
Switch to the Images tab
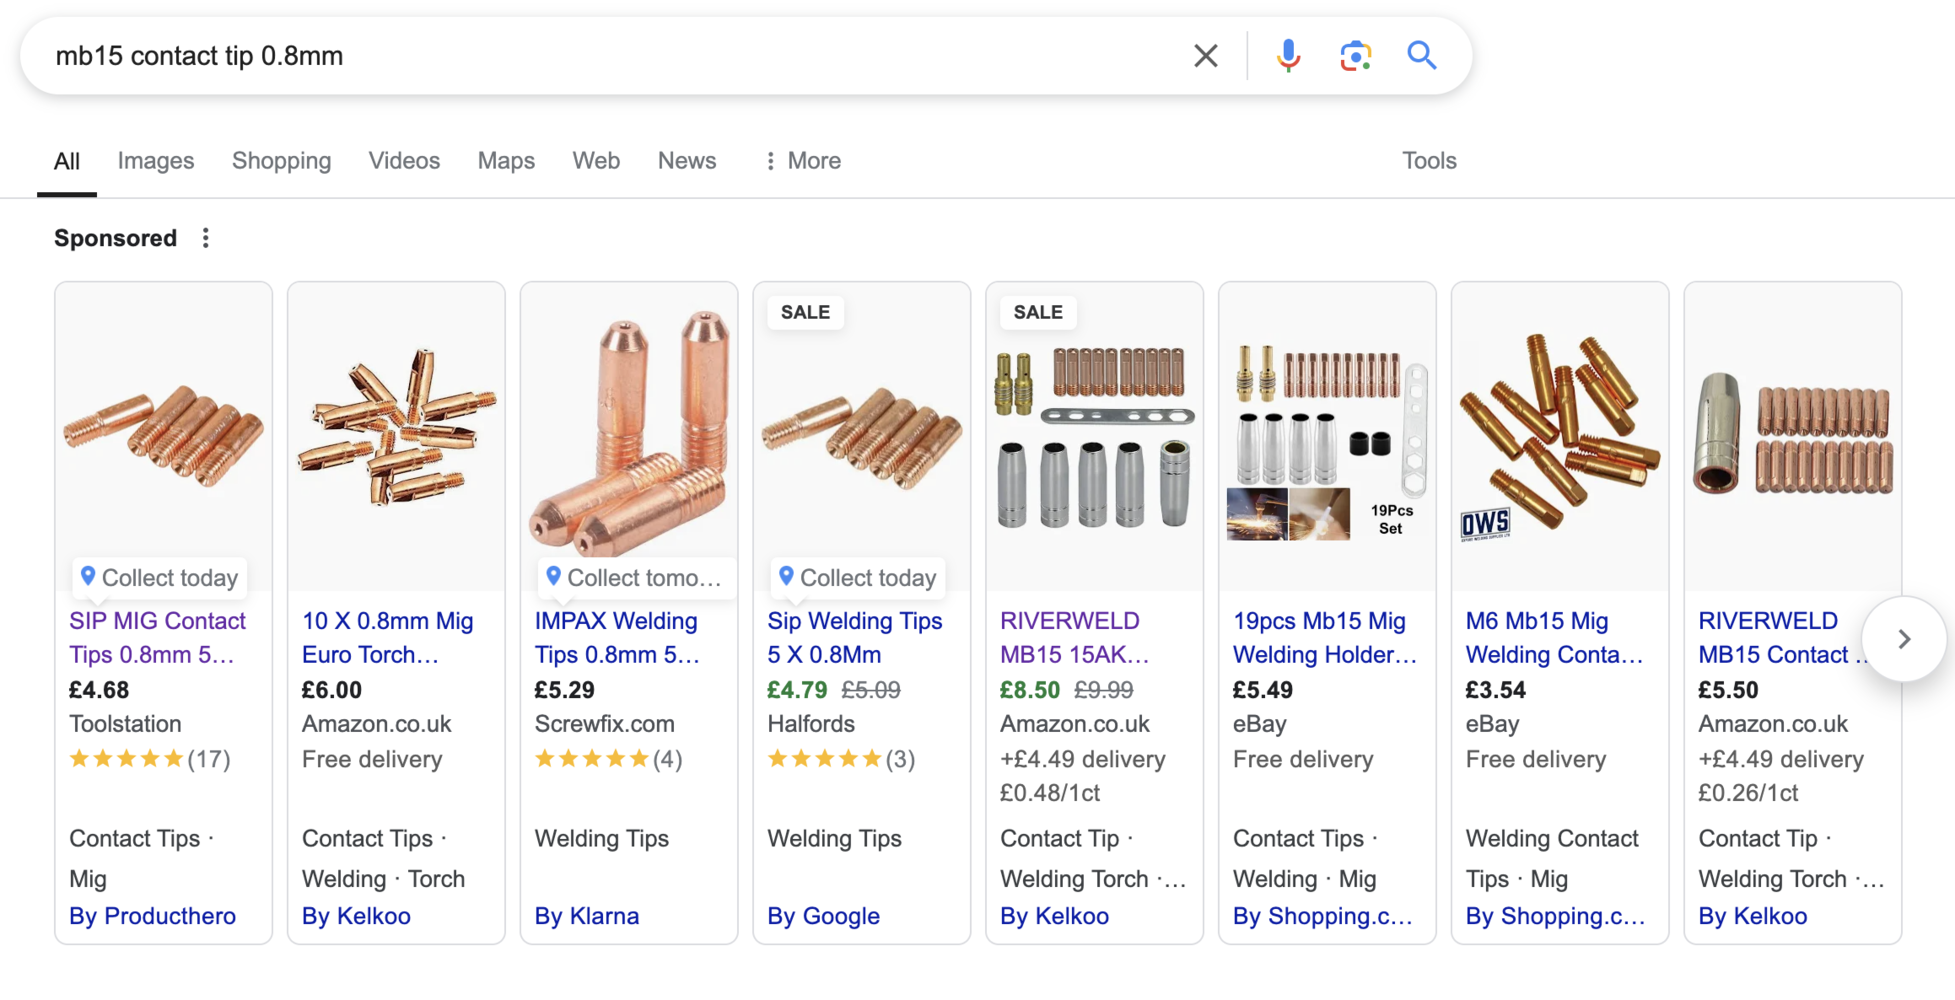pos(156,161)
